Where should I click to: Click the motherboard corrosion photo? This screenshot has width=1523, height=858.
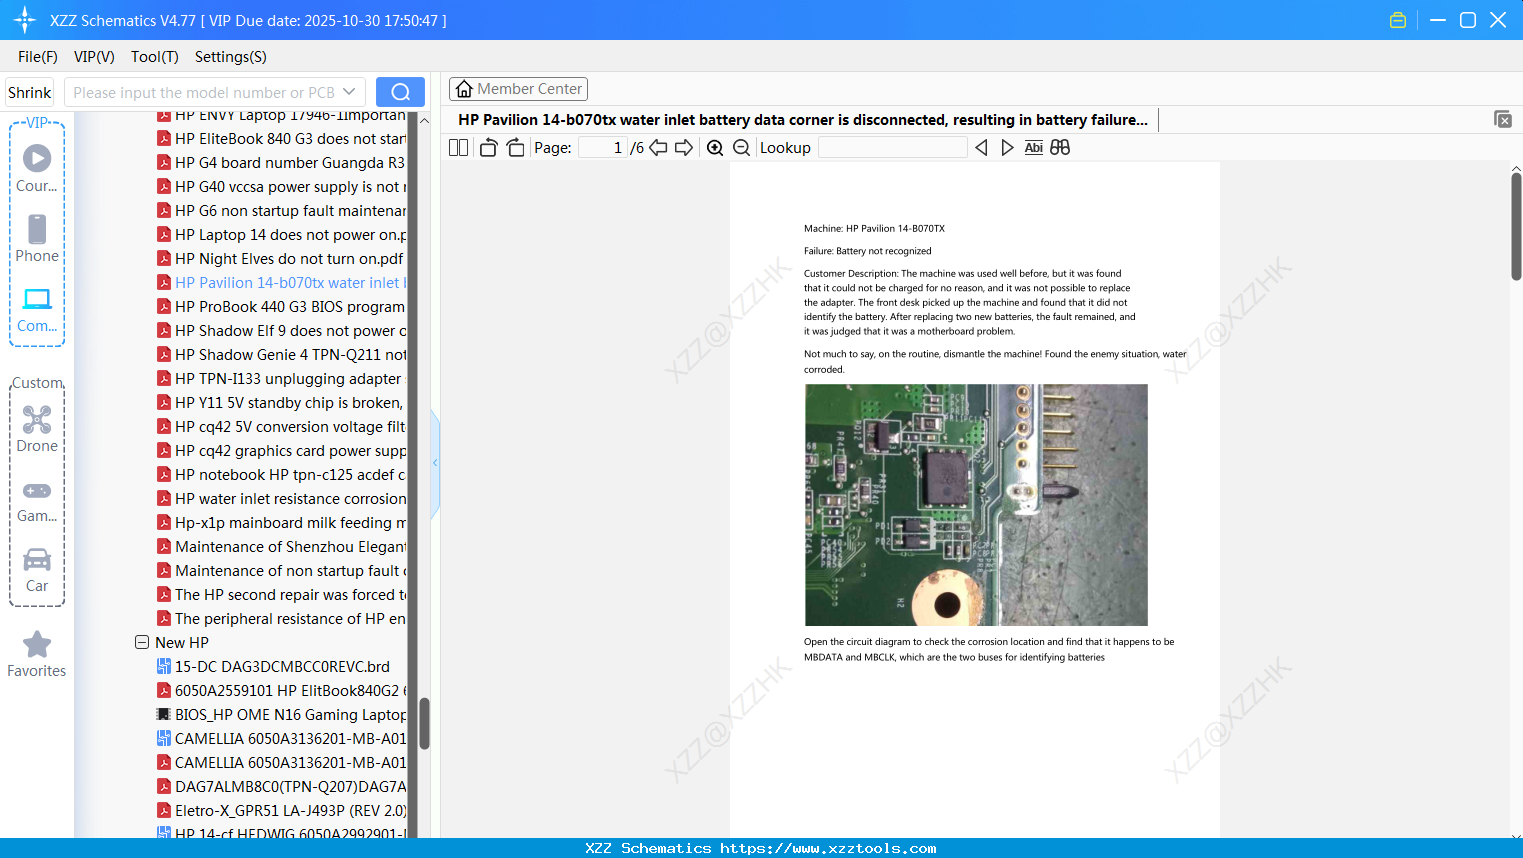pyautogui.click(x=976, y=505)
